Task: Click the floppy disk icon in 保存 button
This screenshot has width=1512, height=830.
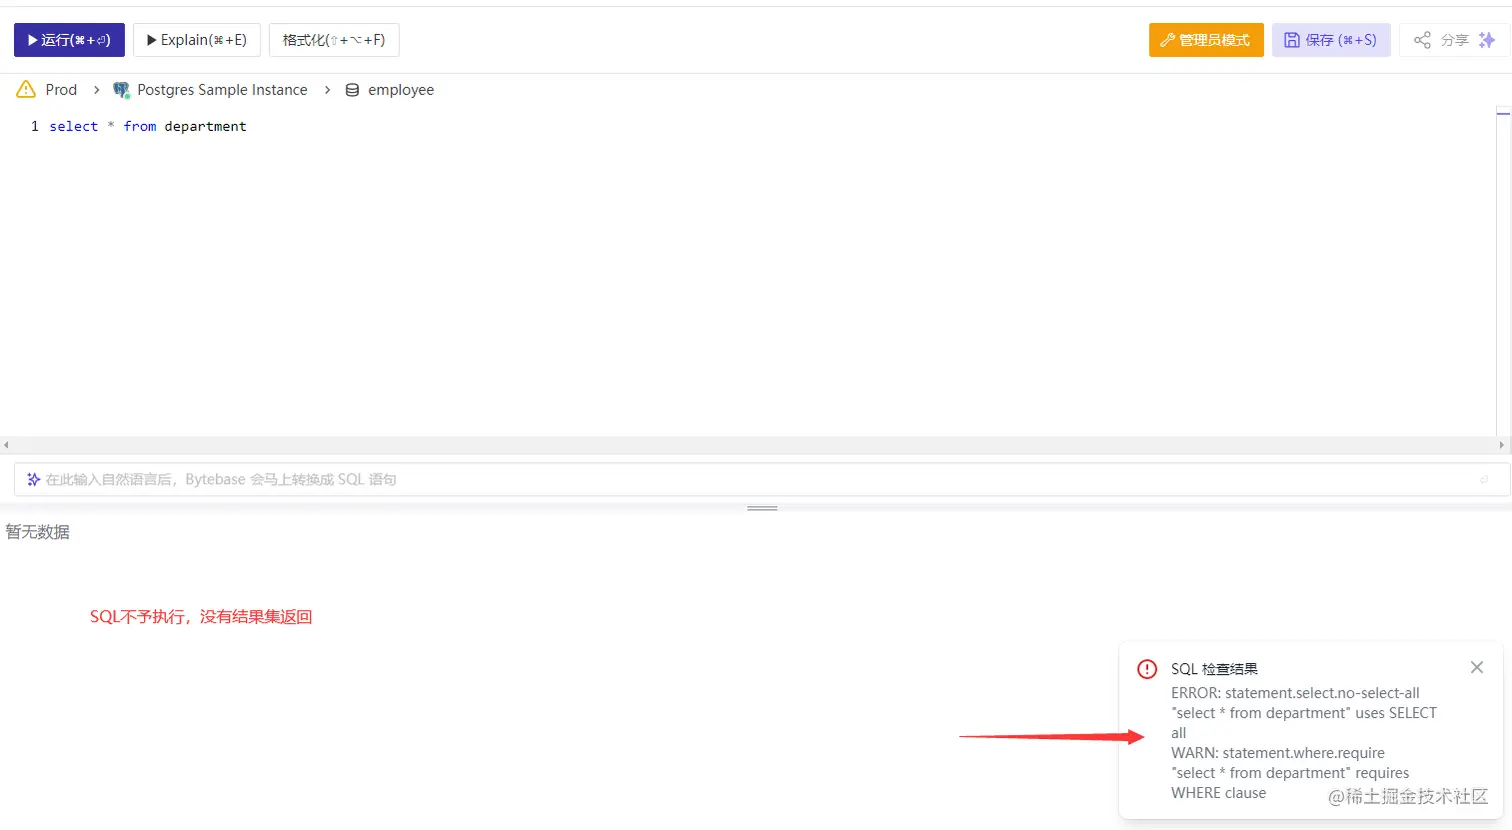Action: point(1292,40)
